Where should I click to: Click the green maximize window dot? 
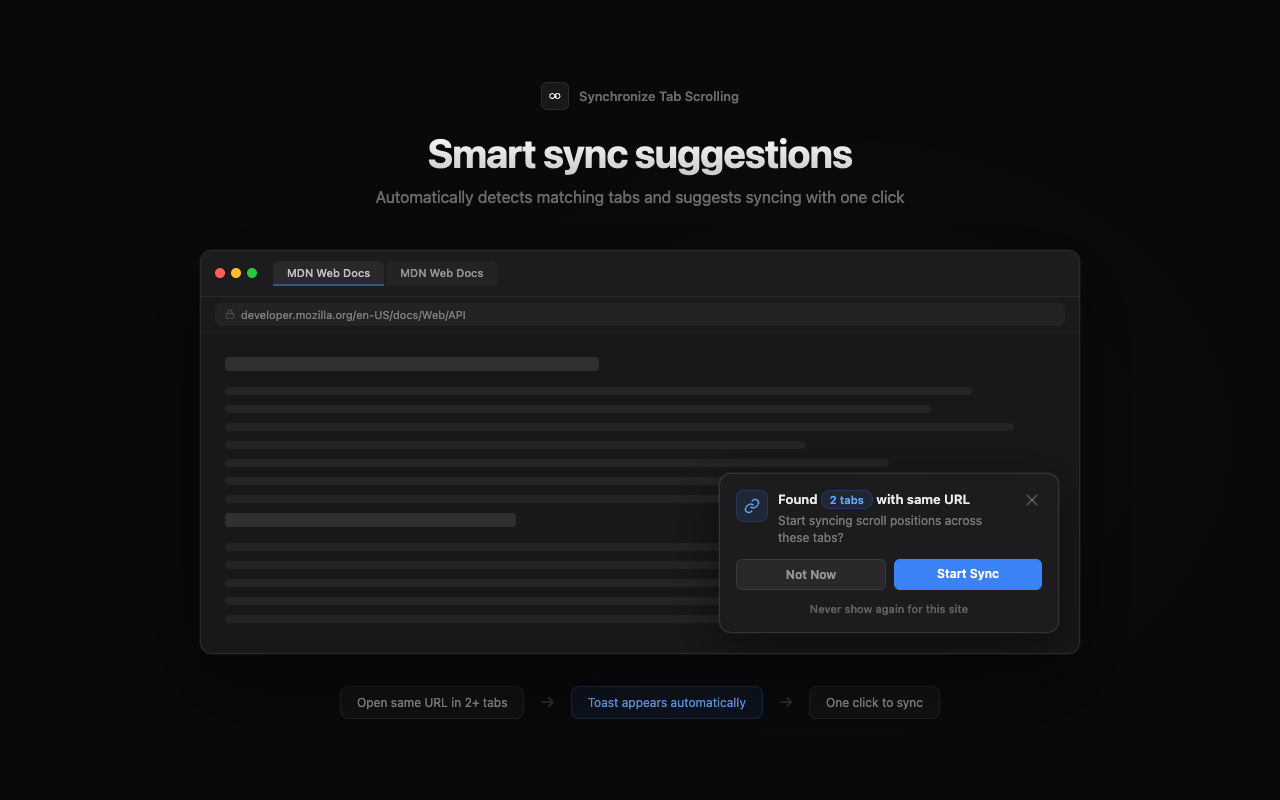[x=252, y=273]
